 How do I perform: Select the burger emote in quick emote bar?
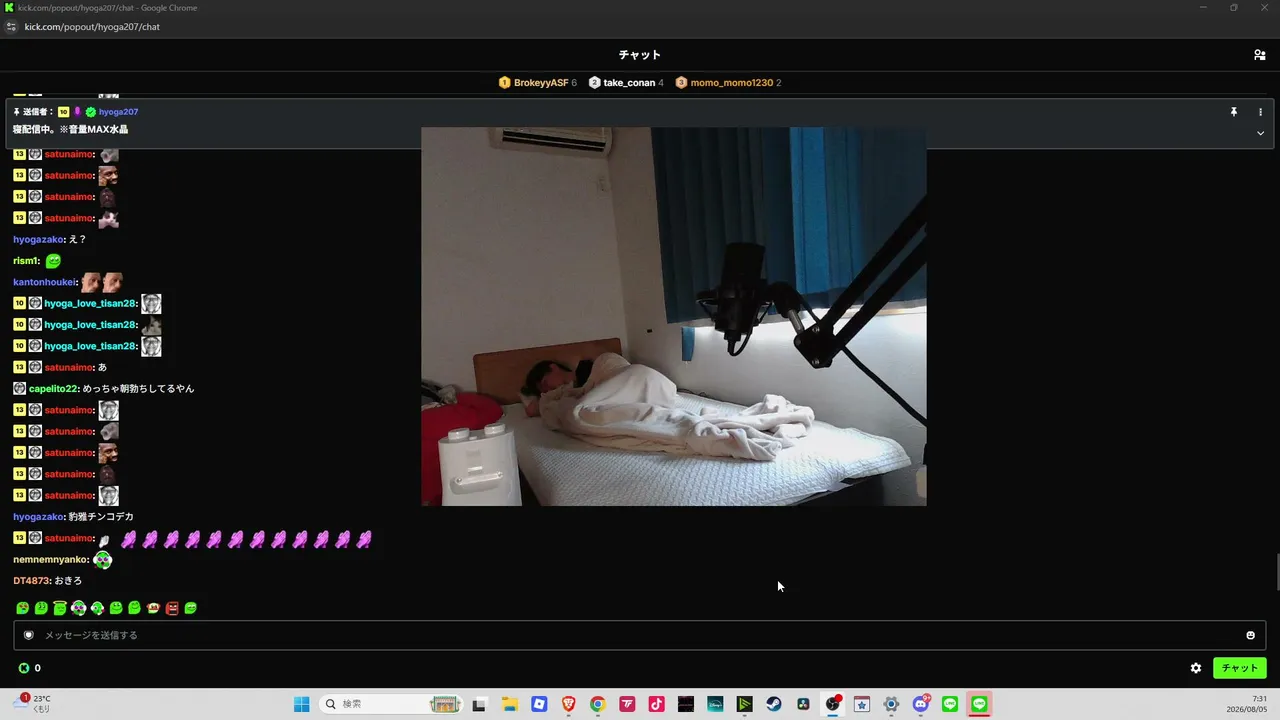coord(153,608)
